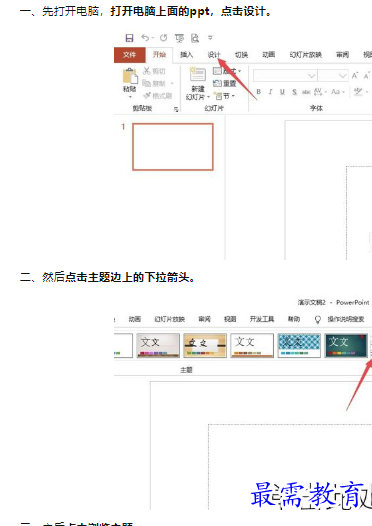Open the 开发工具 (Developer) tab
Viewport: 372px width, 526px height.
point(262,319)
